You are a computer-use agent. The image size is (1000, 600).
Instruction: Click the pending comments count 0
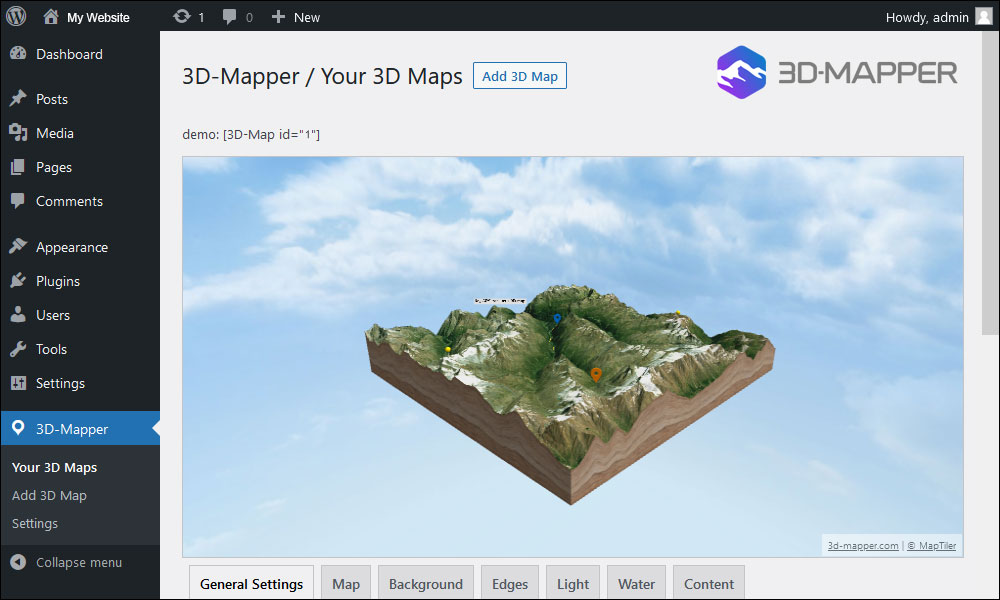coord(249,18)
